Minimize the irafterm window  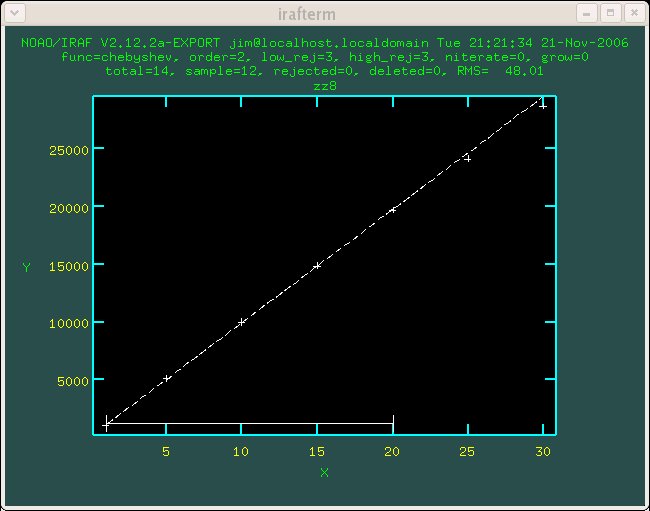pyautogui.click(x=587, y=13)
